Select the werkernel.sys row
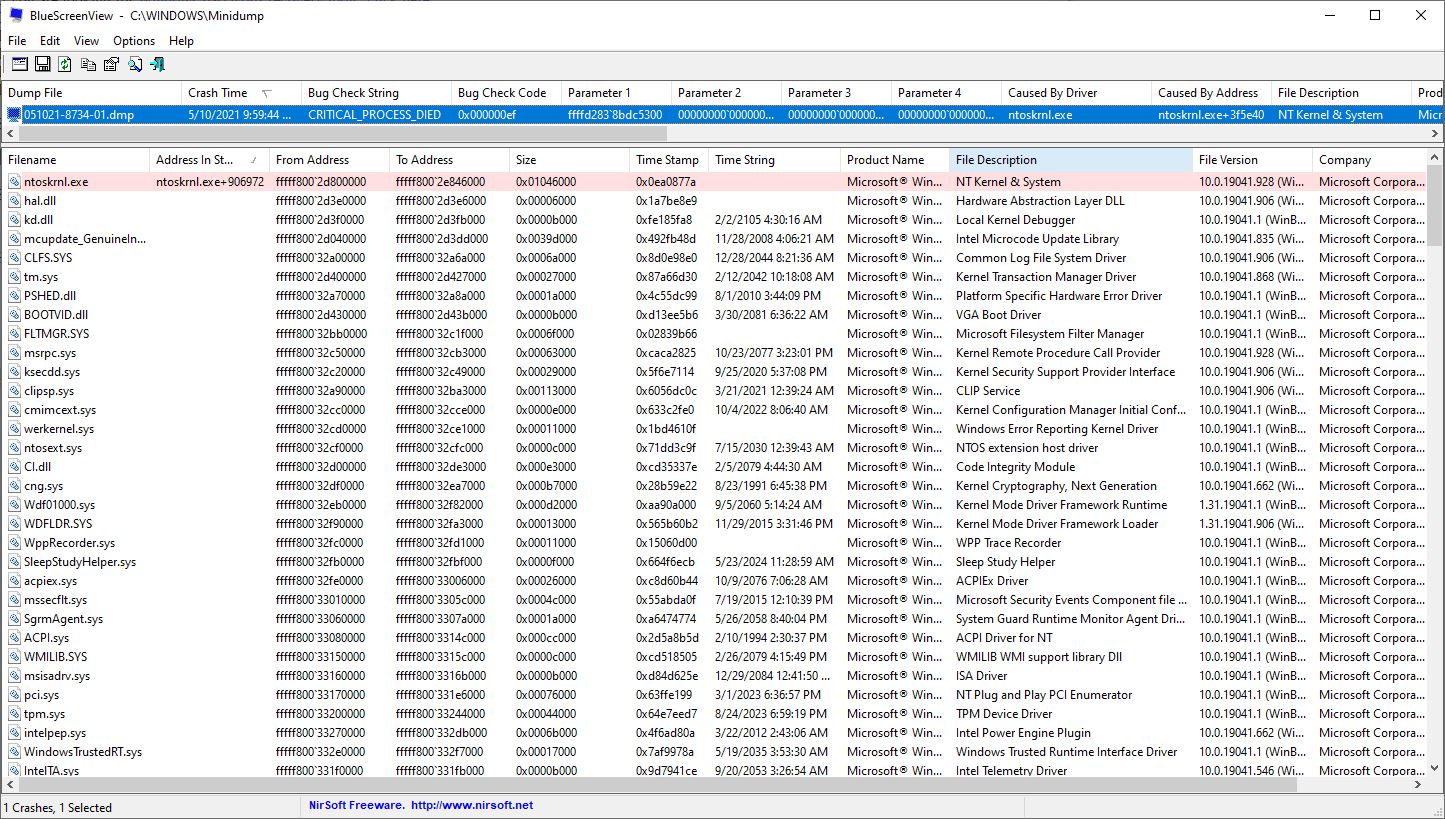This screenshot has width=1445, height=819. 714,429
